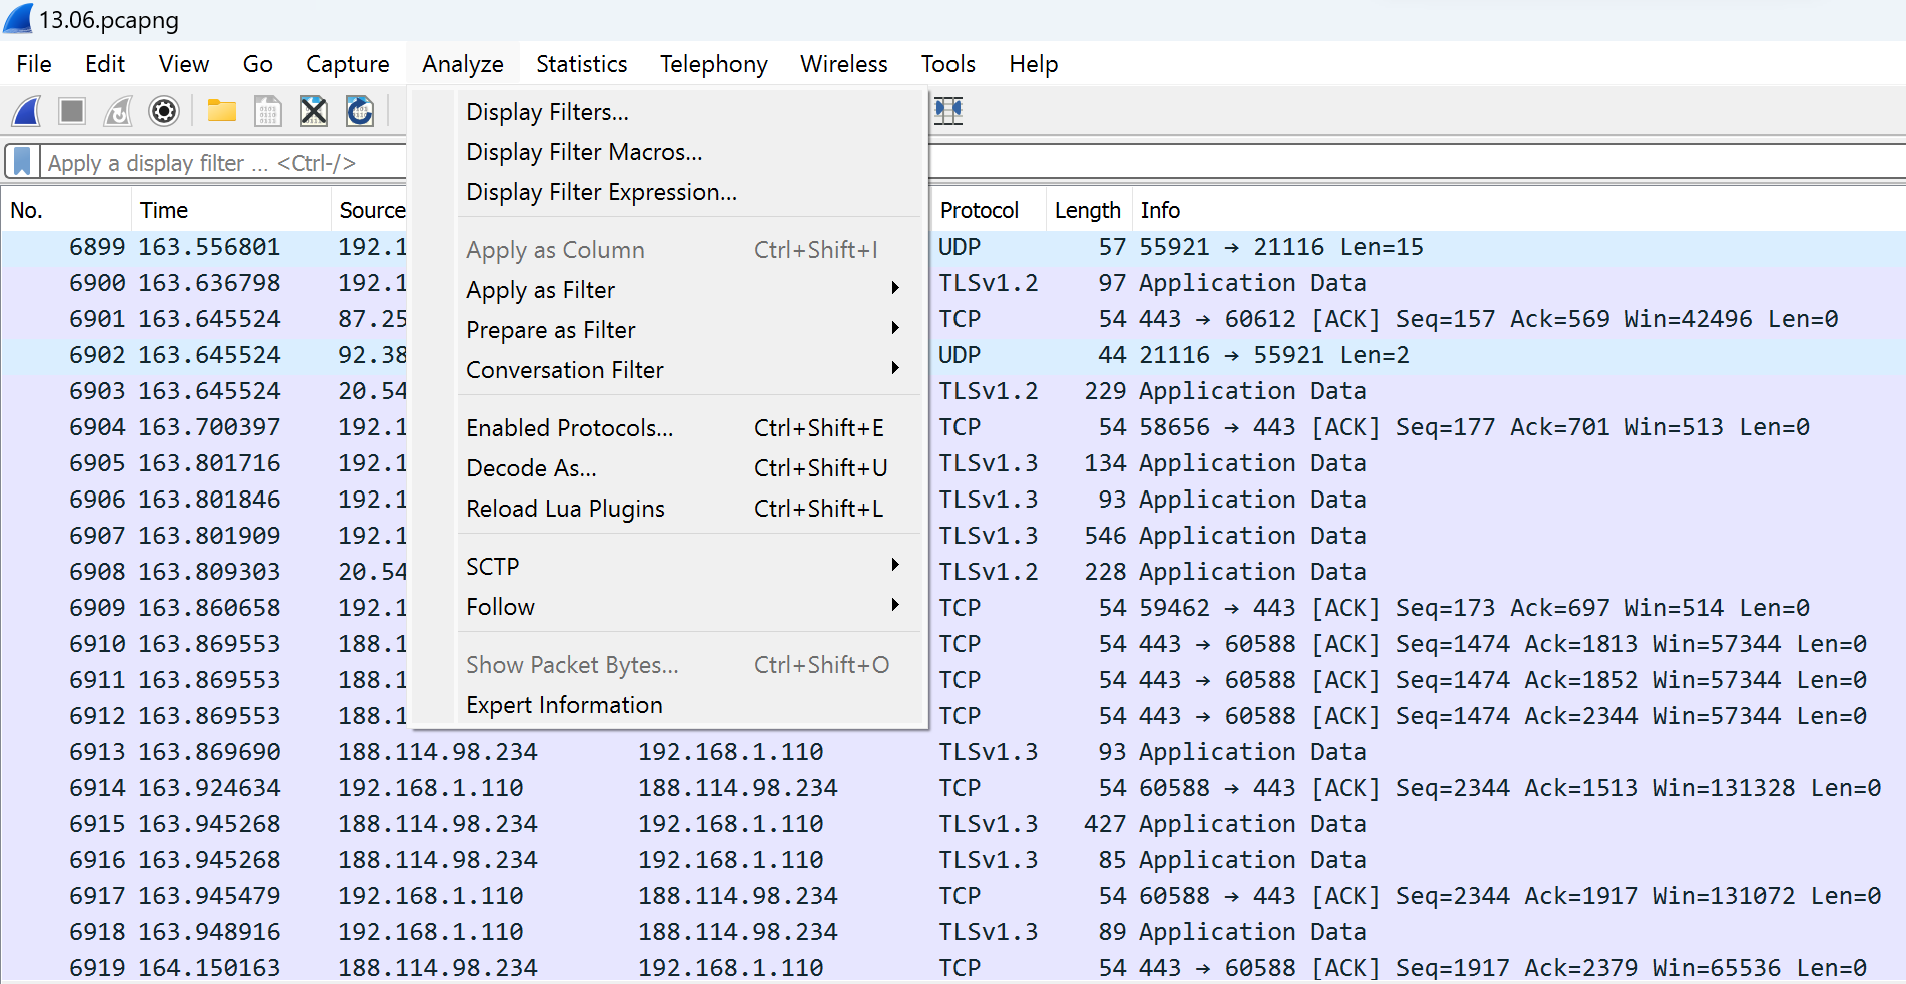Sort by the Length column header

click(1089, 210)
